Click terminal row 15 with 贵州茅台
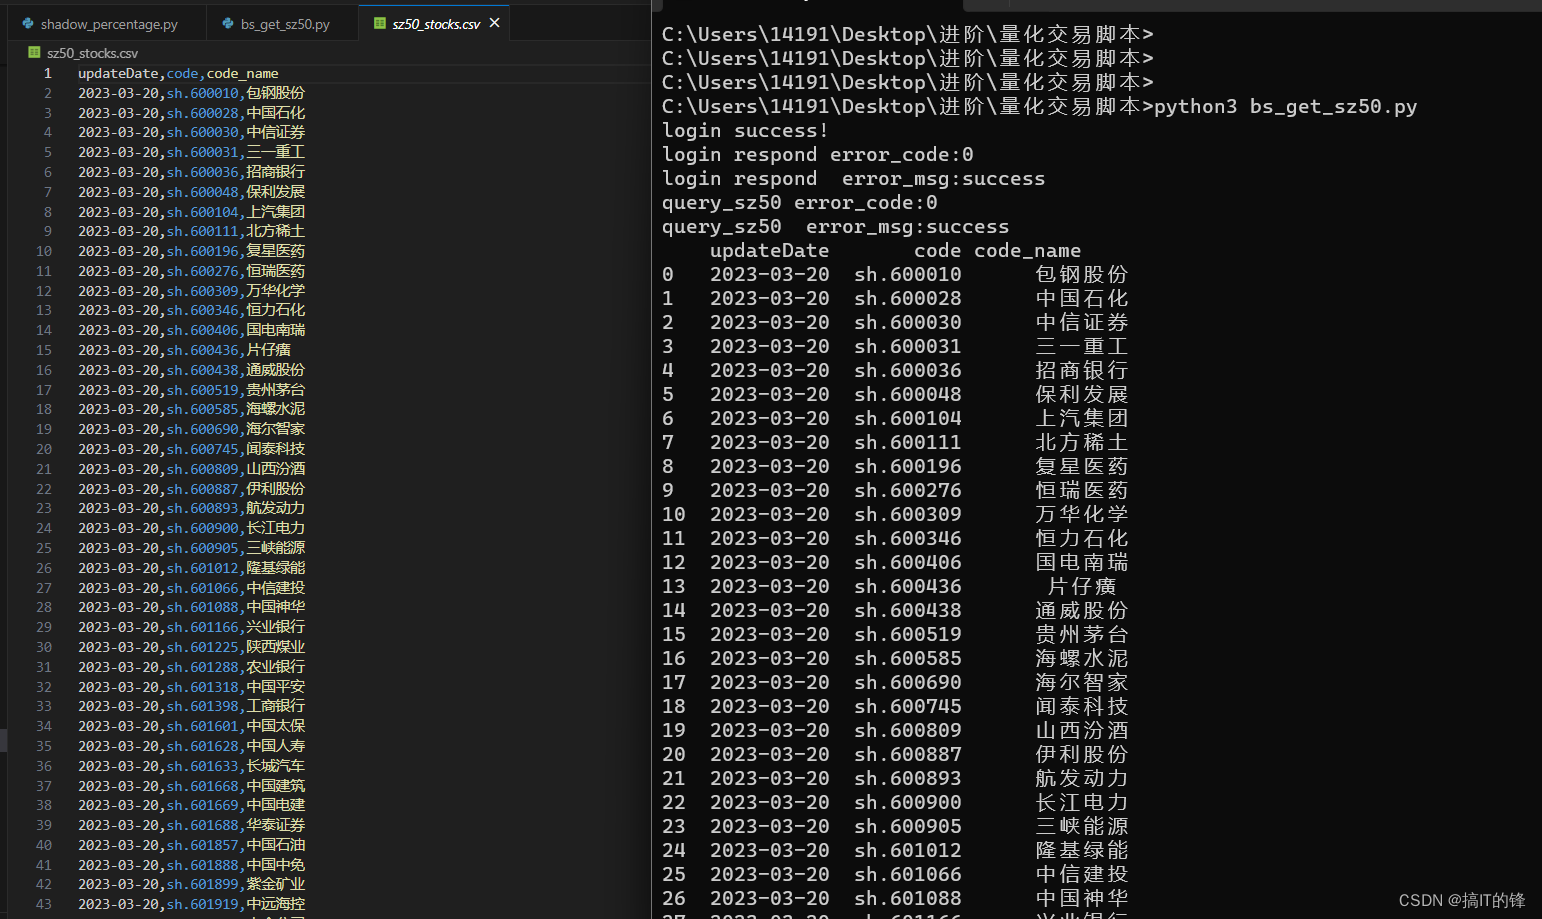Screen dimensions: 1542x919 (x=895, y=634)
